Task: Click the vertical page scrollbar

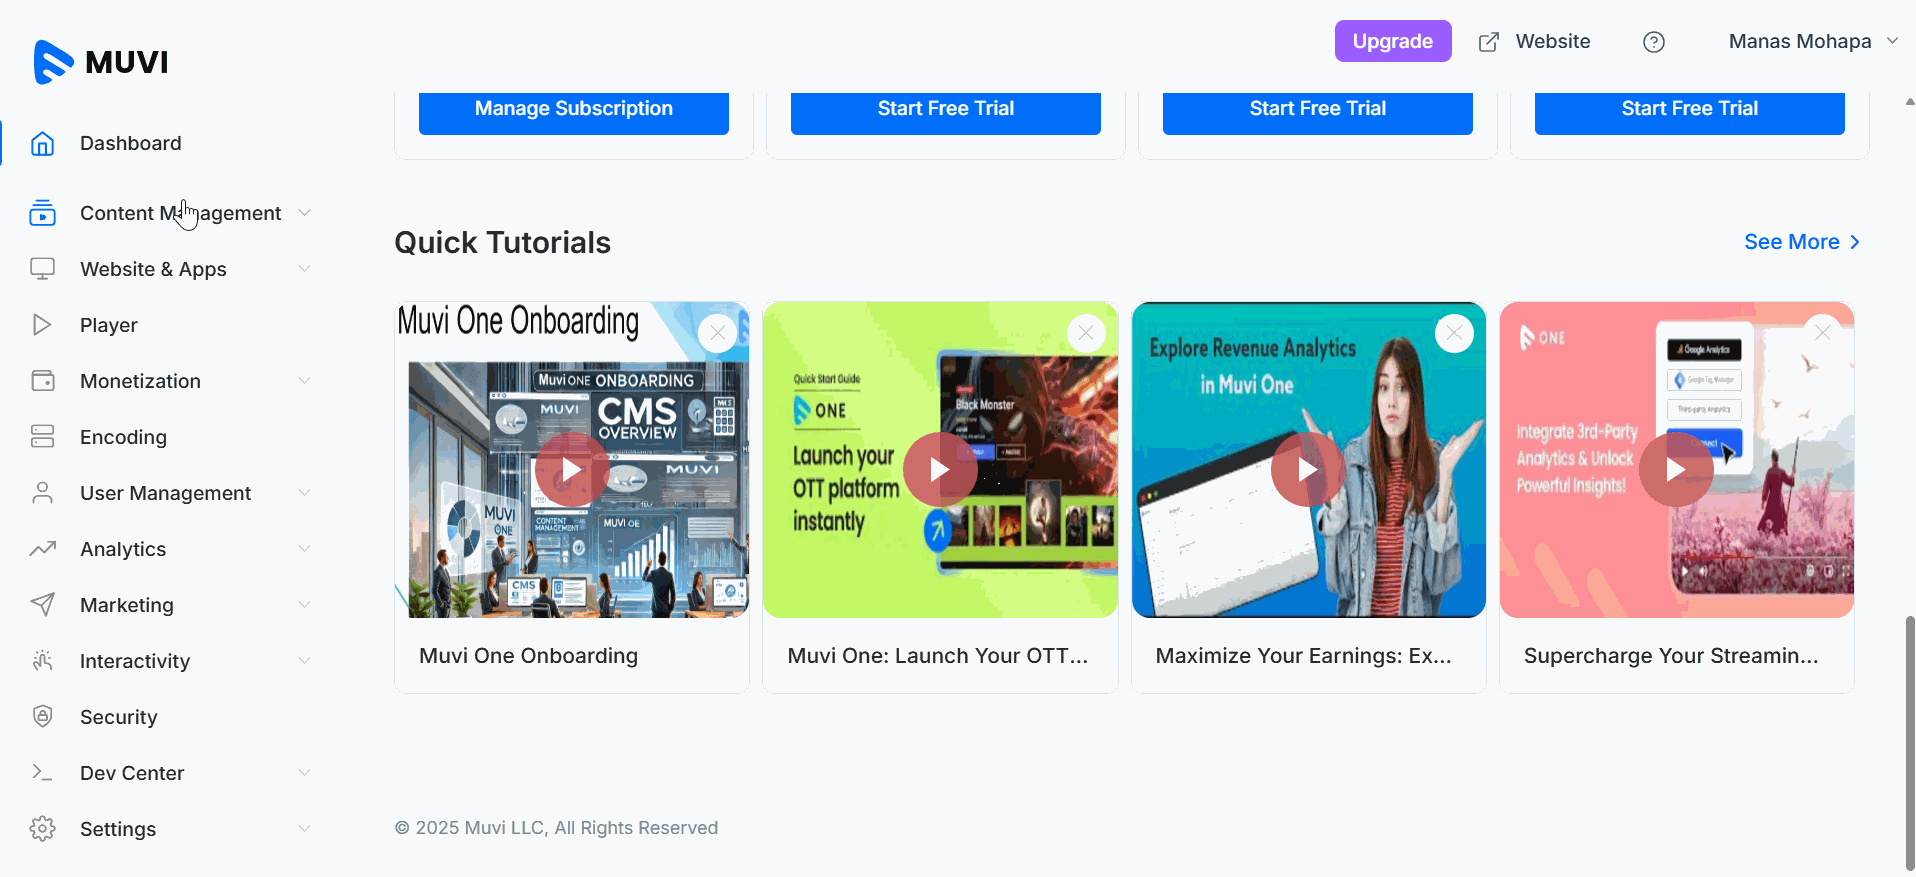Action: (x=1909, y=740)
